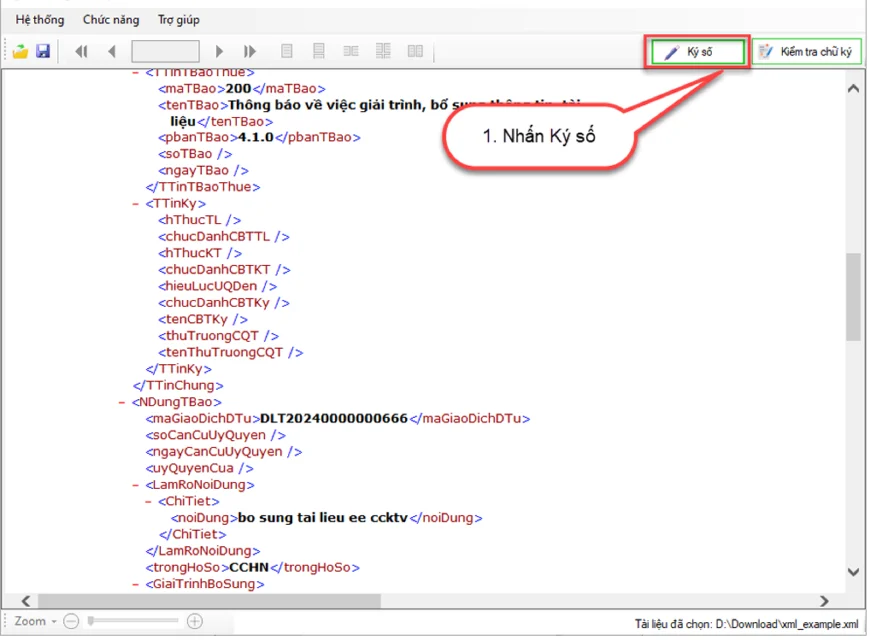Click vertical scrollbar up arrow
The width and height of the screenshot is (870, 640).
coord(853,89)
